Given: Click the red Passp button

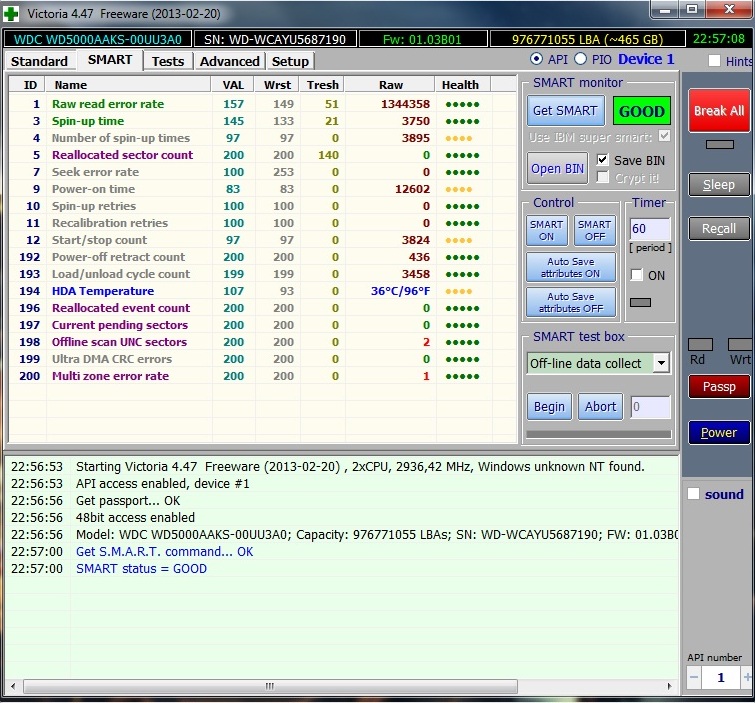Looking at the screenshot, I should pyautogui.click(x=719, y=387).
